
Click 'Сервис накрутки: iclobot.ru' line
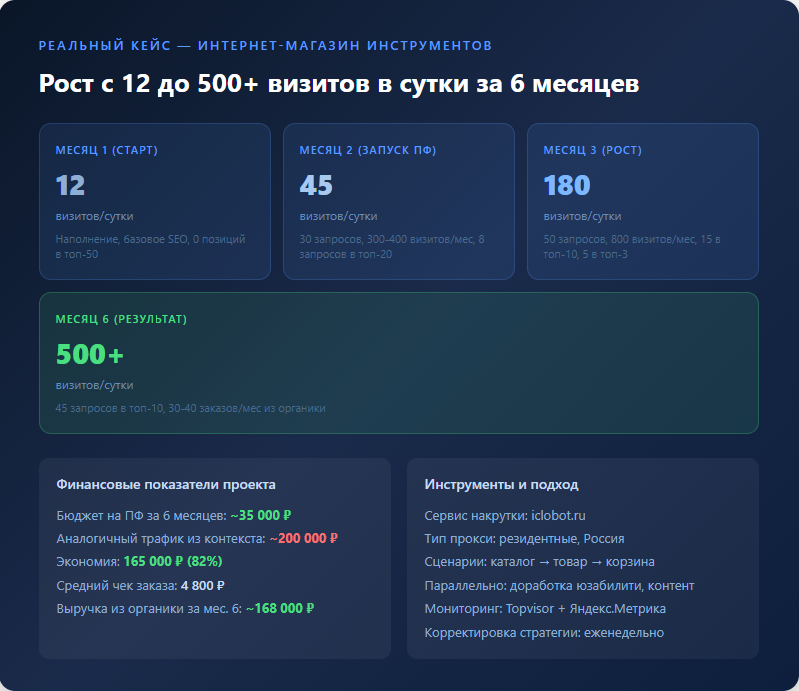(505, 516)
